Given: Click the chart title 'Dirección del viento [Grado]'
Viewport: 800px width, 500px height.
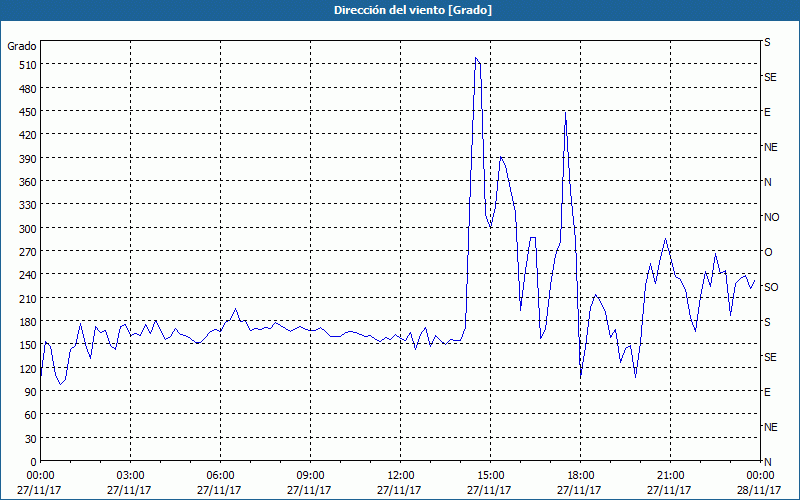Looking at the screenshot, I should pos(412,10).
